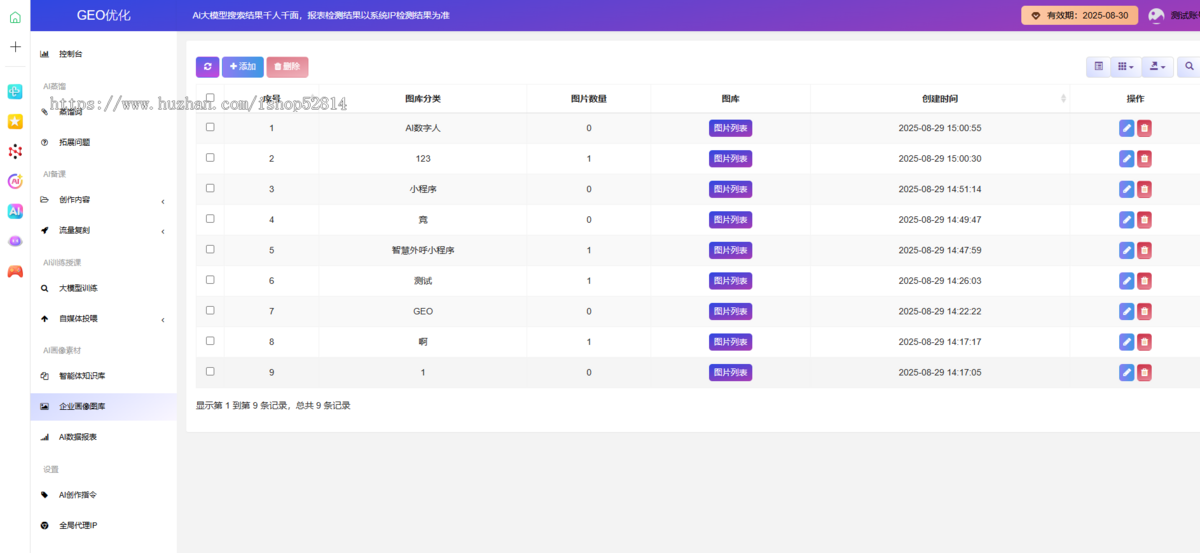Open the columns grid dropdown
This screenshot has width=1200, height=553.
click(x=1125, y=67)
